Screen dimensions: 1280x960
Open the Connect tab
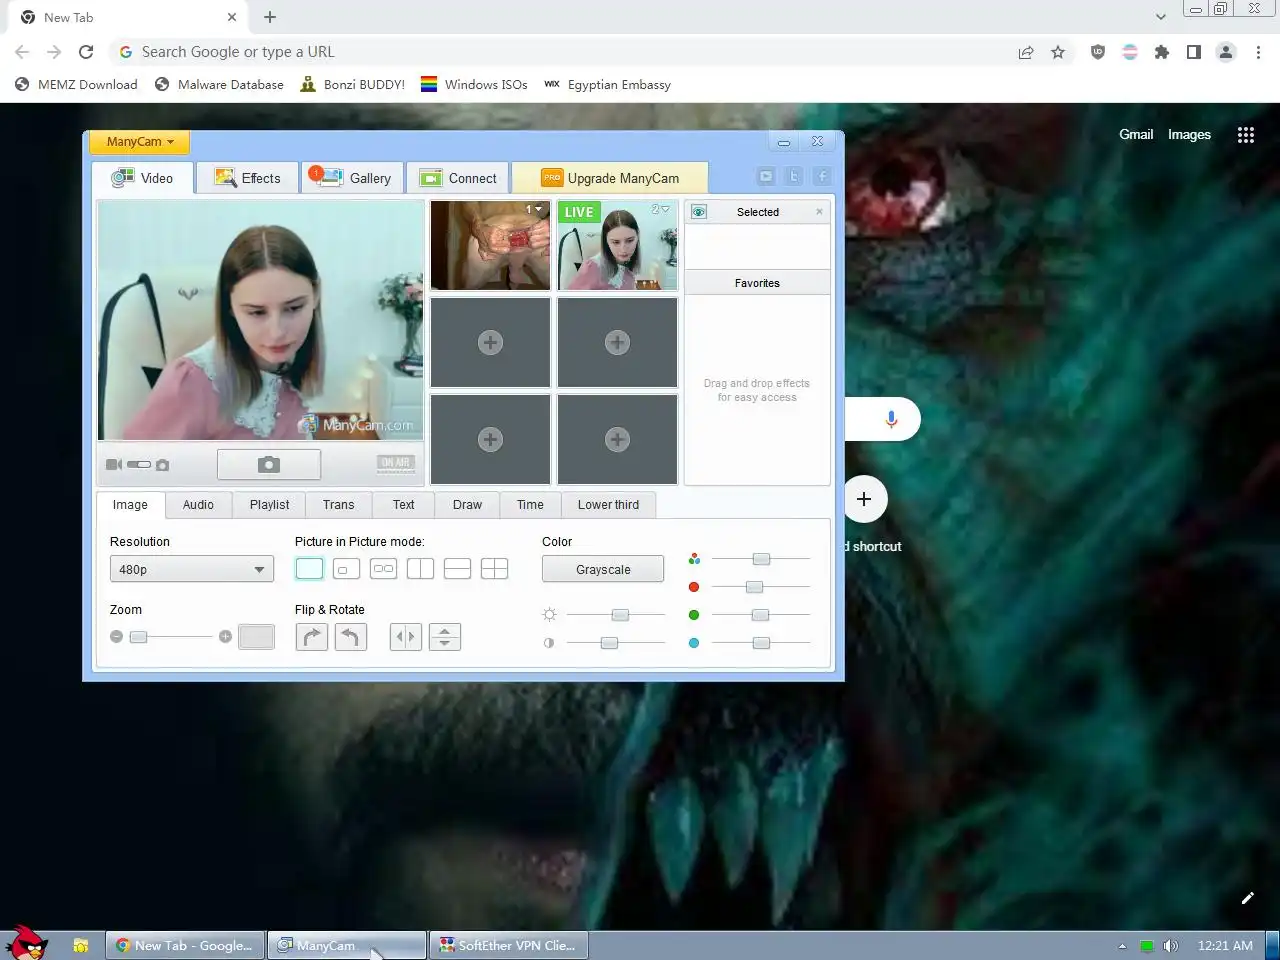[x=459, y=178]
